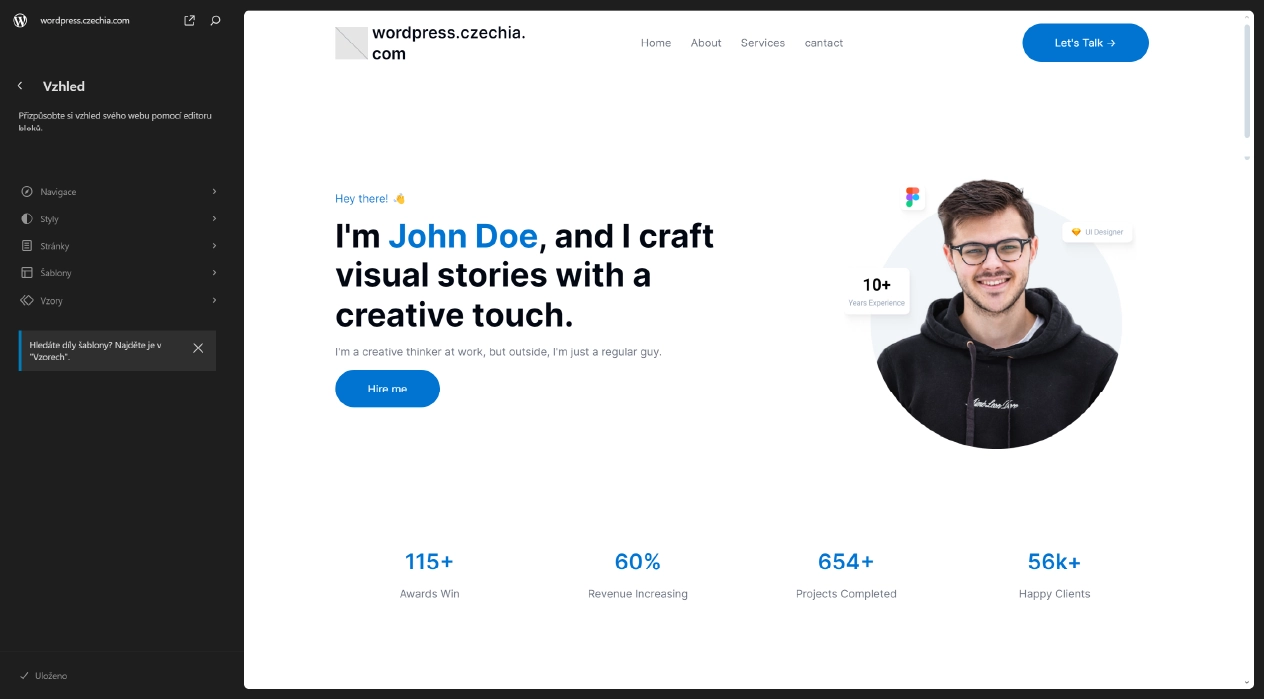1264x699 pixels.
Task: Click the Šablony layout icon
Action: 27,272
